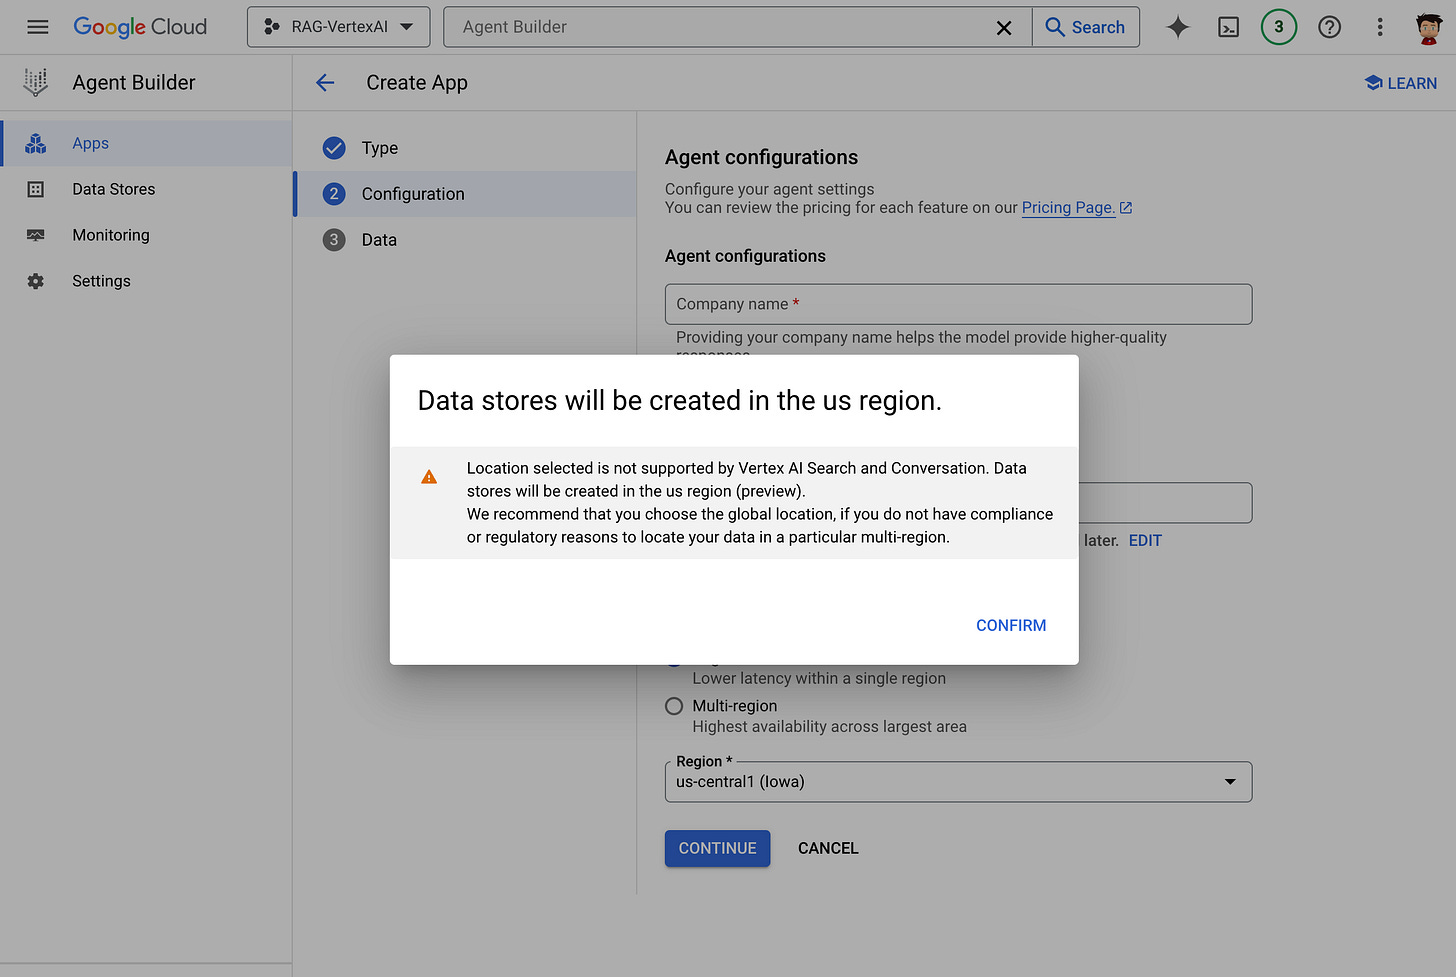Select the Configuration step
This screenshot has height=977, width=1456.
pyautogui.click(x=466, y=194)
